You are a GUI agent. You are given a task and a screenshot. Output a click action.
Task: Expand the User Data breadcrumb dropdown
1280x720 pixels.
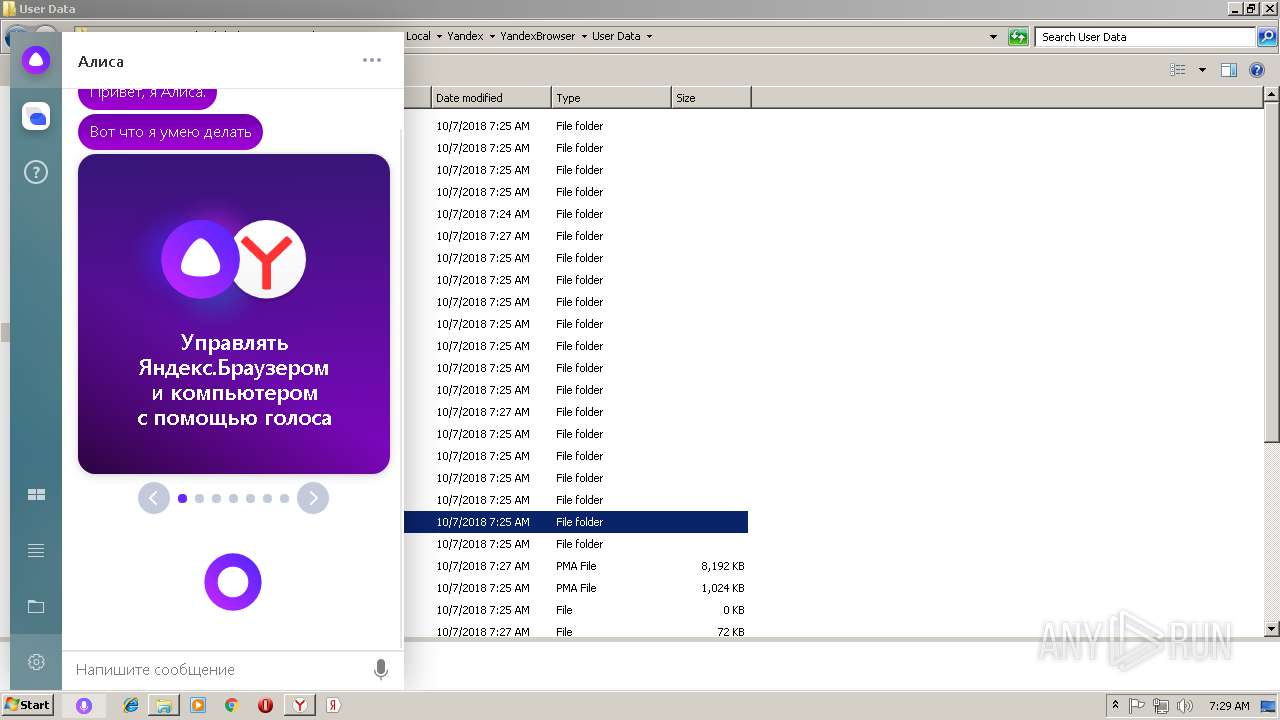[649, 36]
